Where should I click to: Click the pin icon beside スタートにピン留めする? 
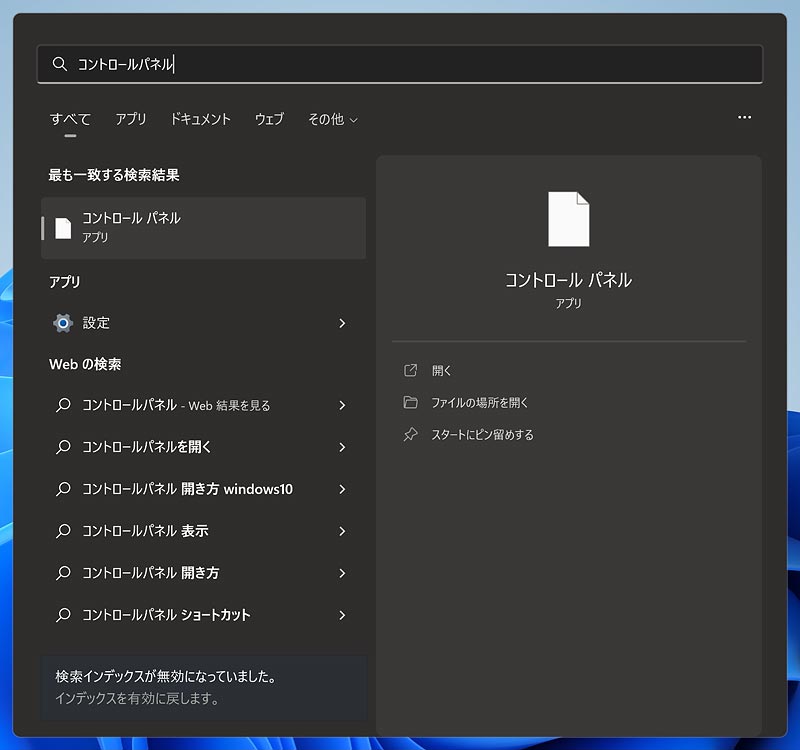pyautogui.click(x=410, y=435)
